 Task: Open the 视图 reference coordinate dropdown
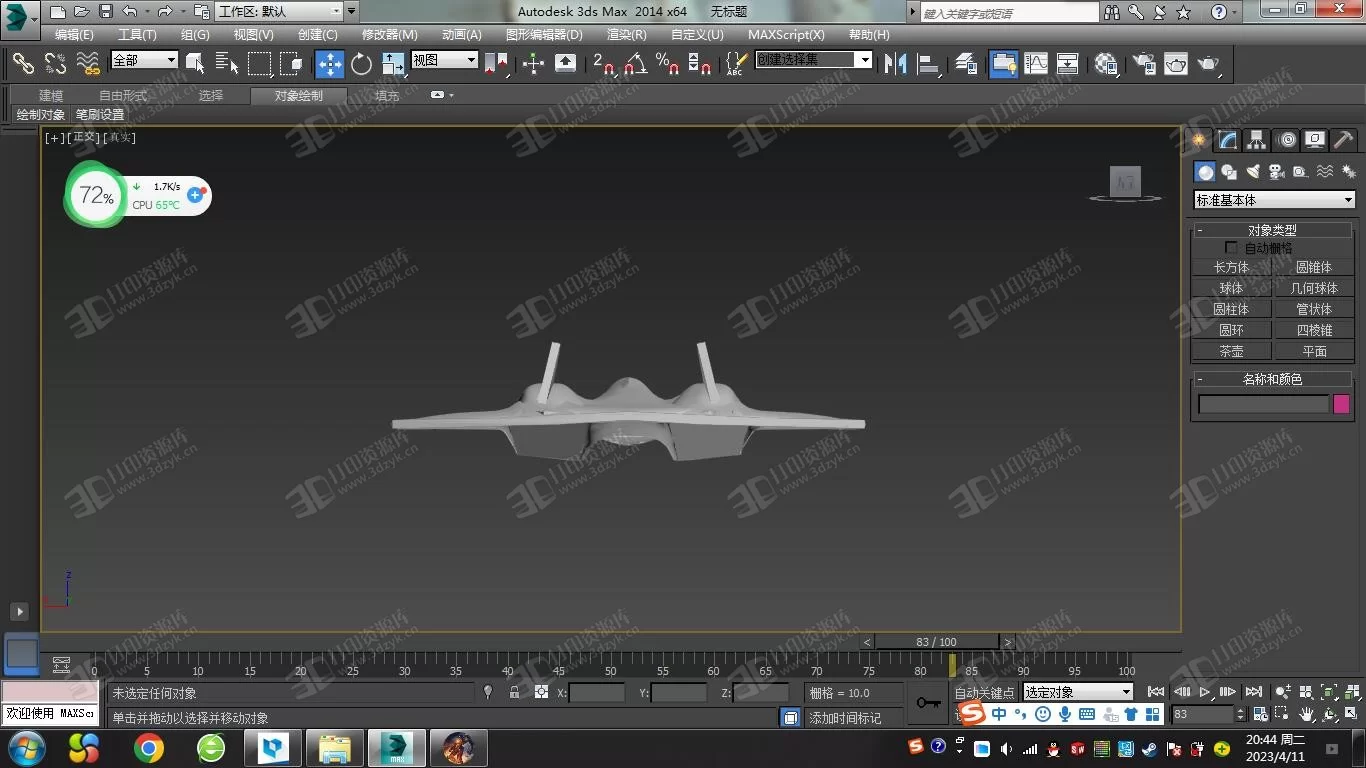click(444, 60)
